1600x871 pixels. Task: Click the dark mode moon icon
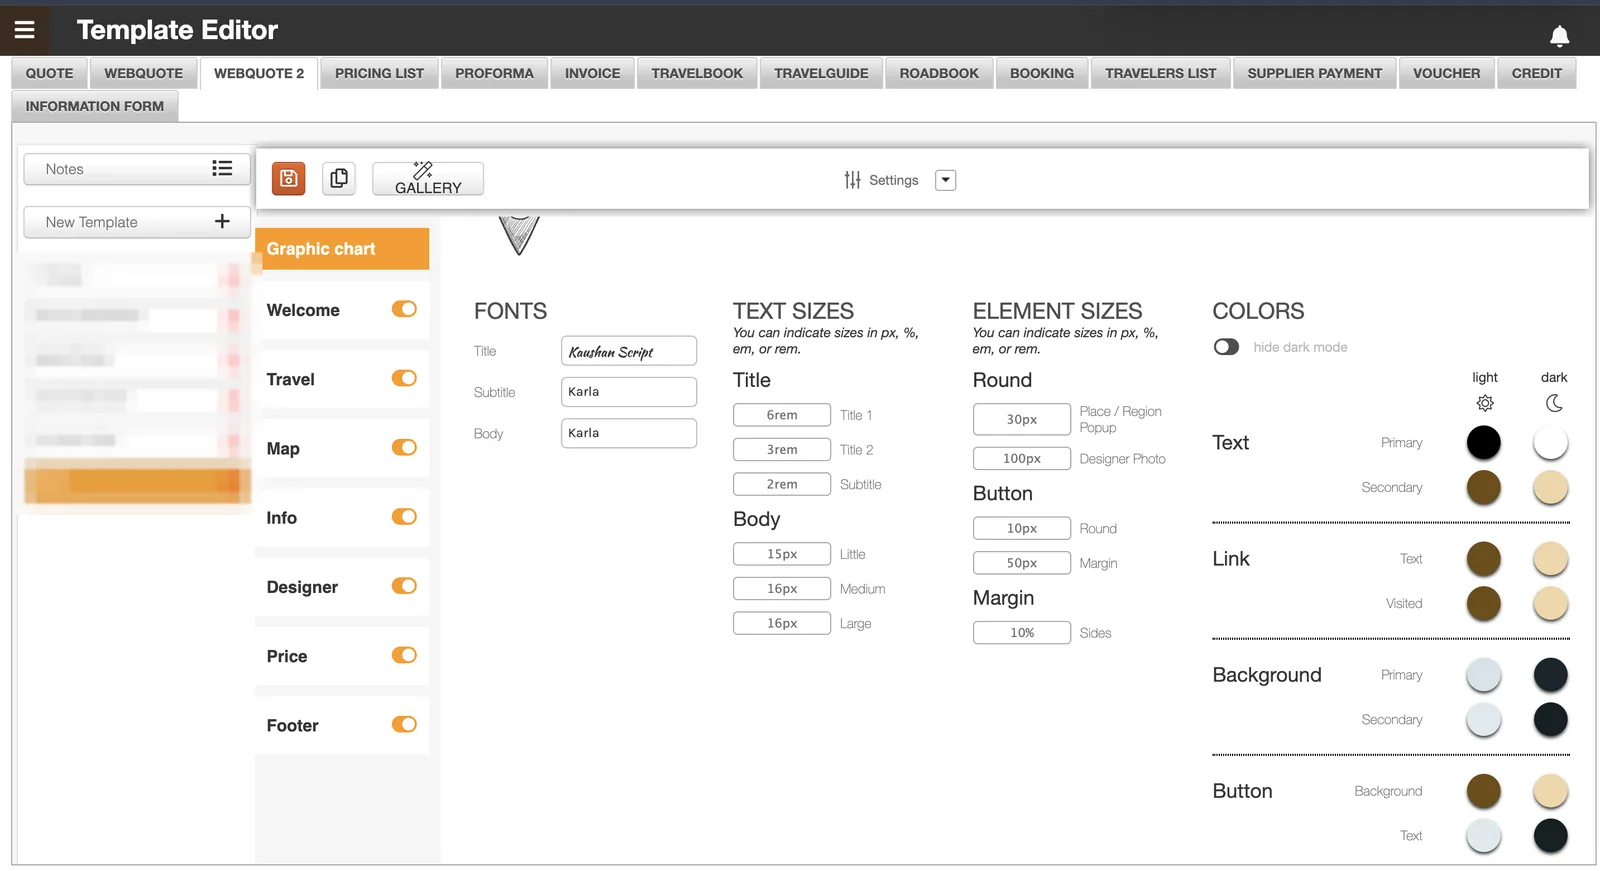tap(1554, 403)
